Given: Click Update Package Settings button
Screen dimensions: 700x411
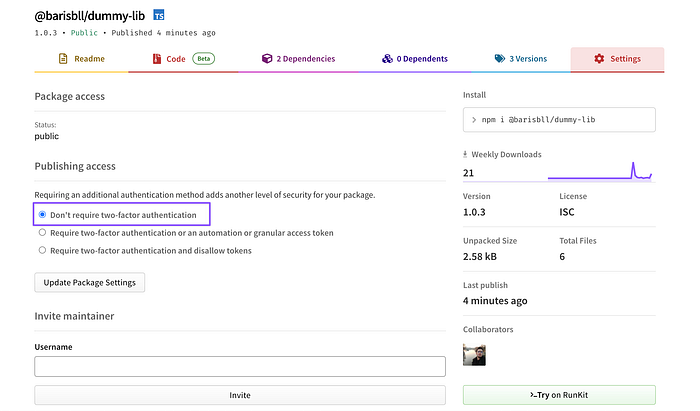Looking at the screenshot, I should point(90,282).
